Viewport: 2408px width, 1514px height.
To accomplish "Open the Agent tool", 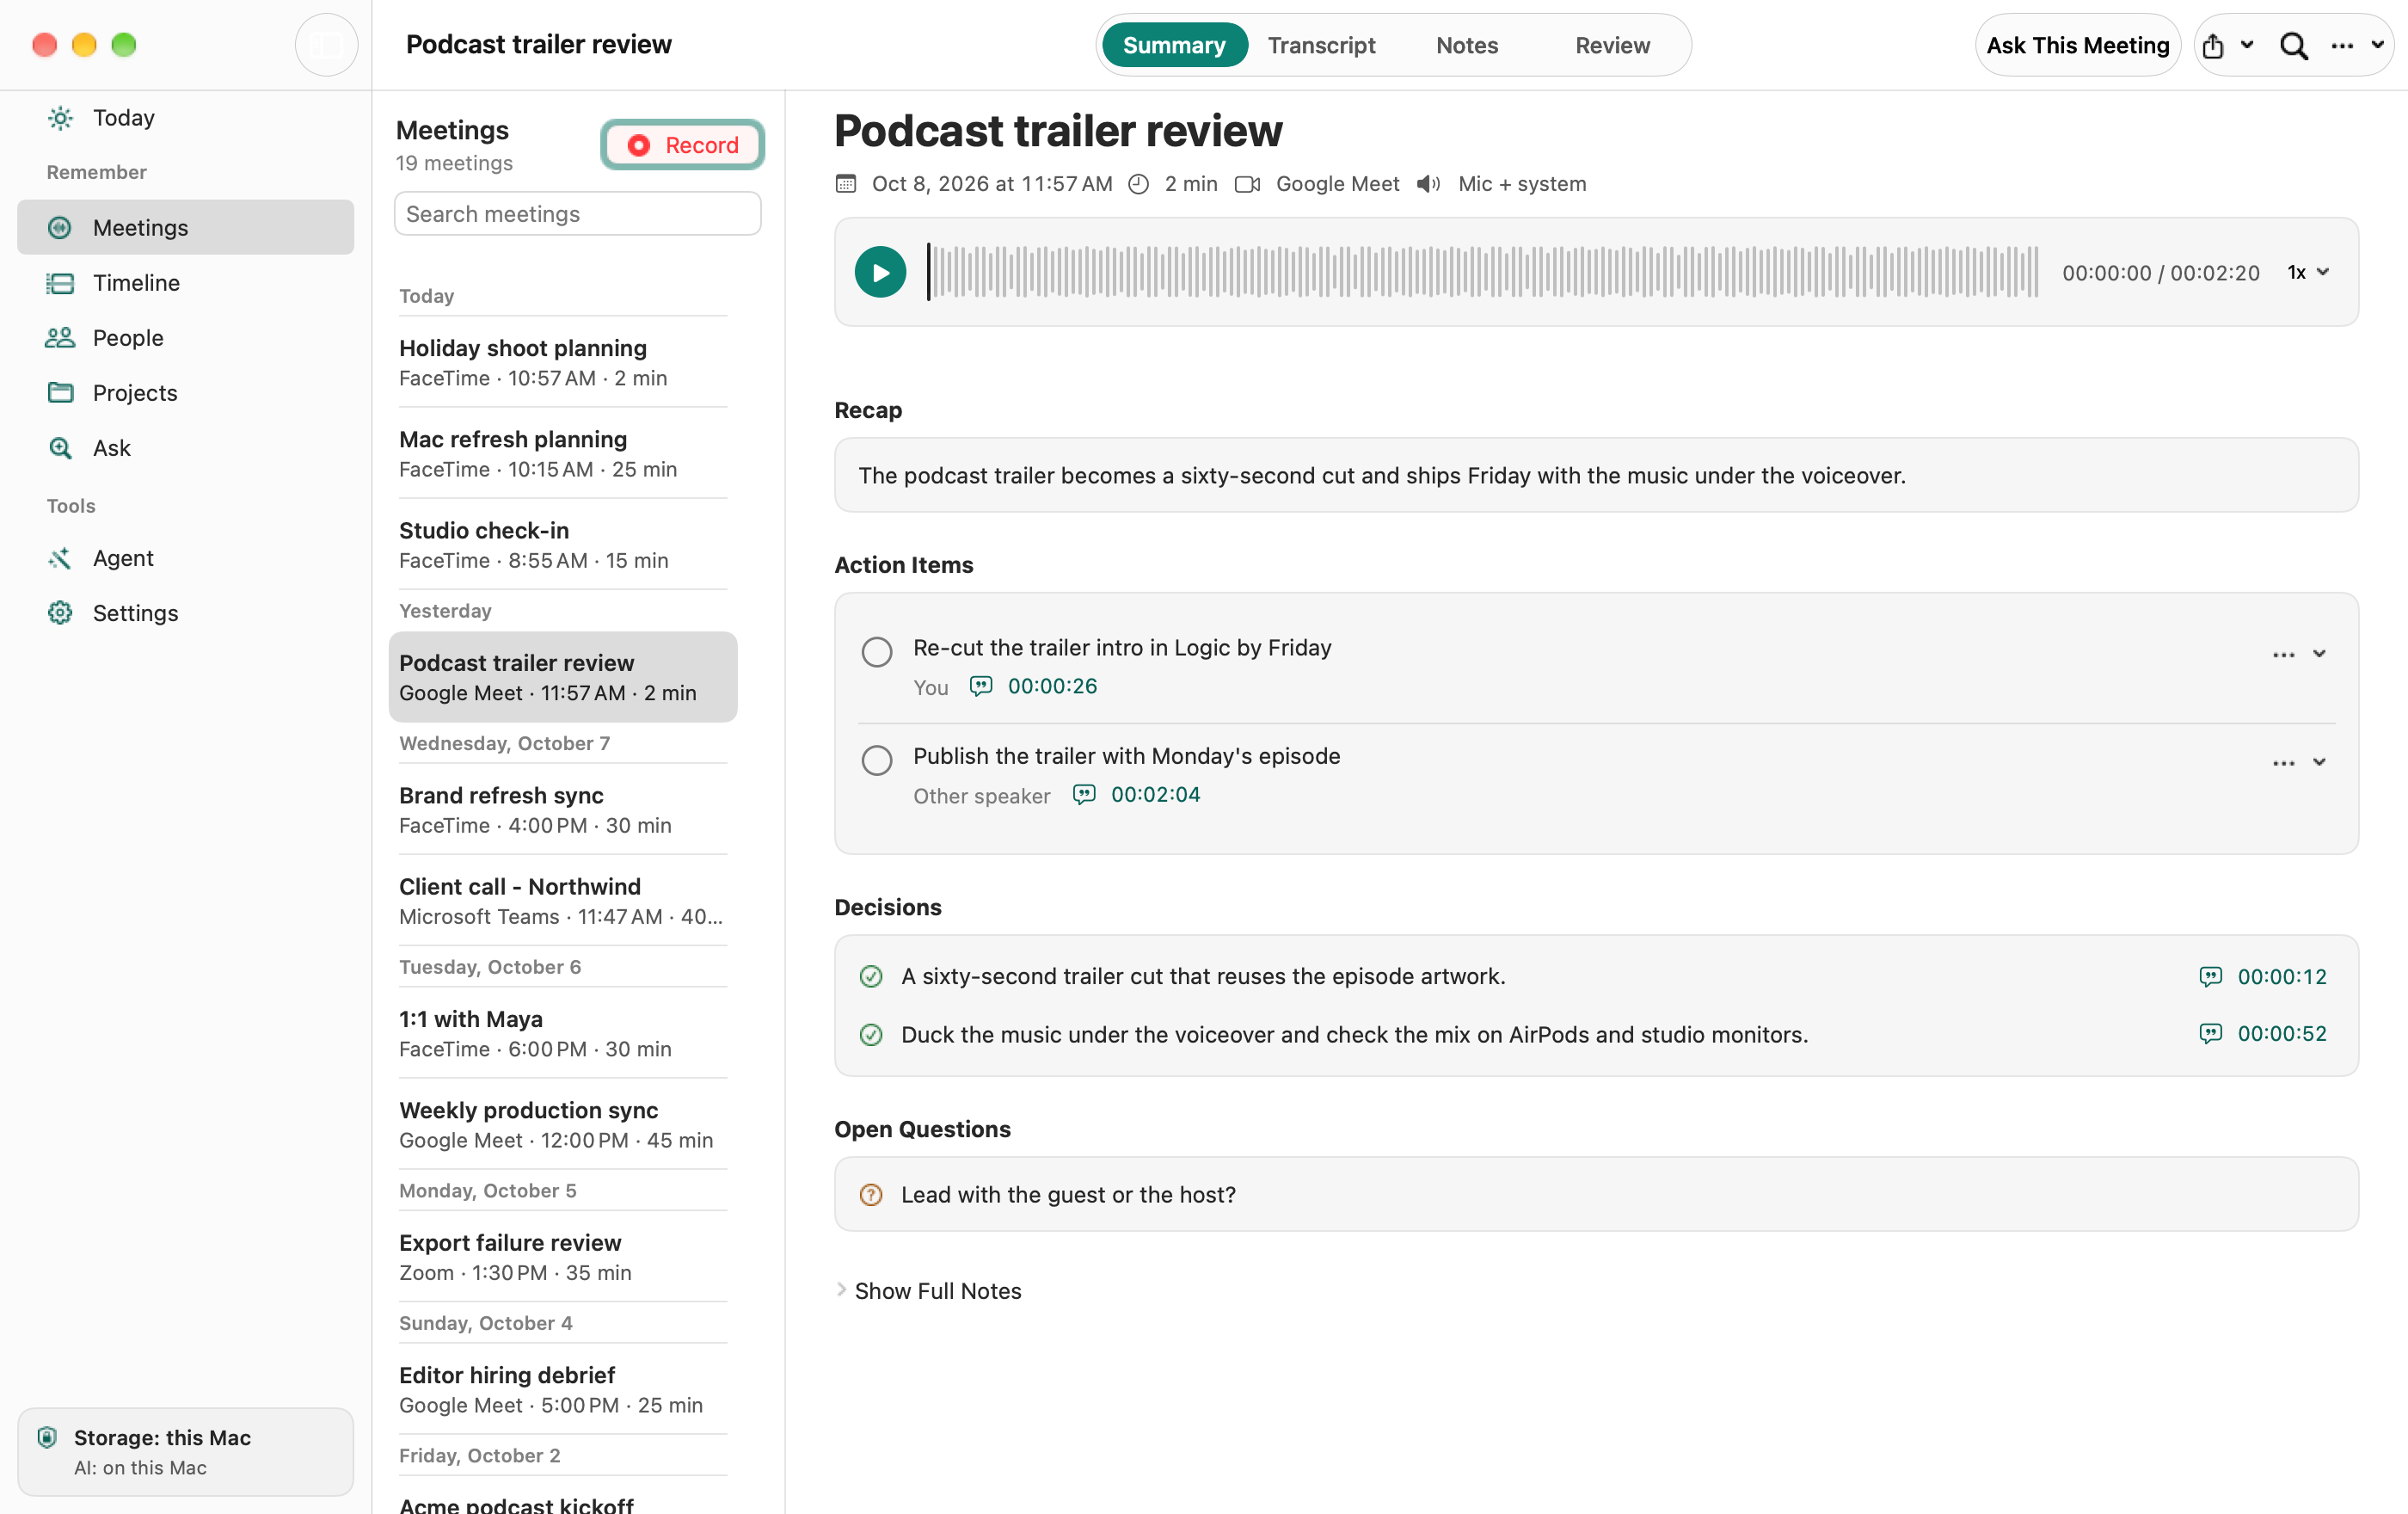I will pyautogui.click(x=185, y=558).
